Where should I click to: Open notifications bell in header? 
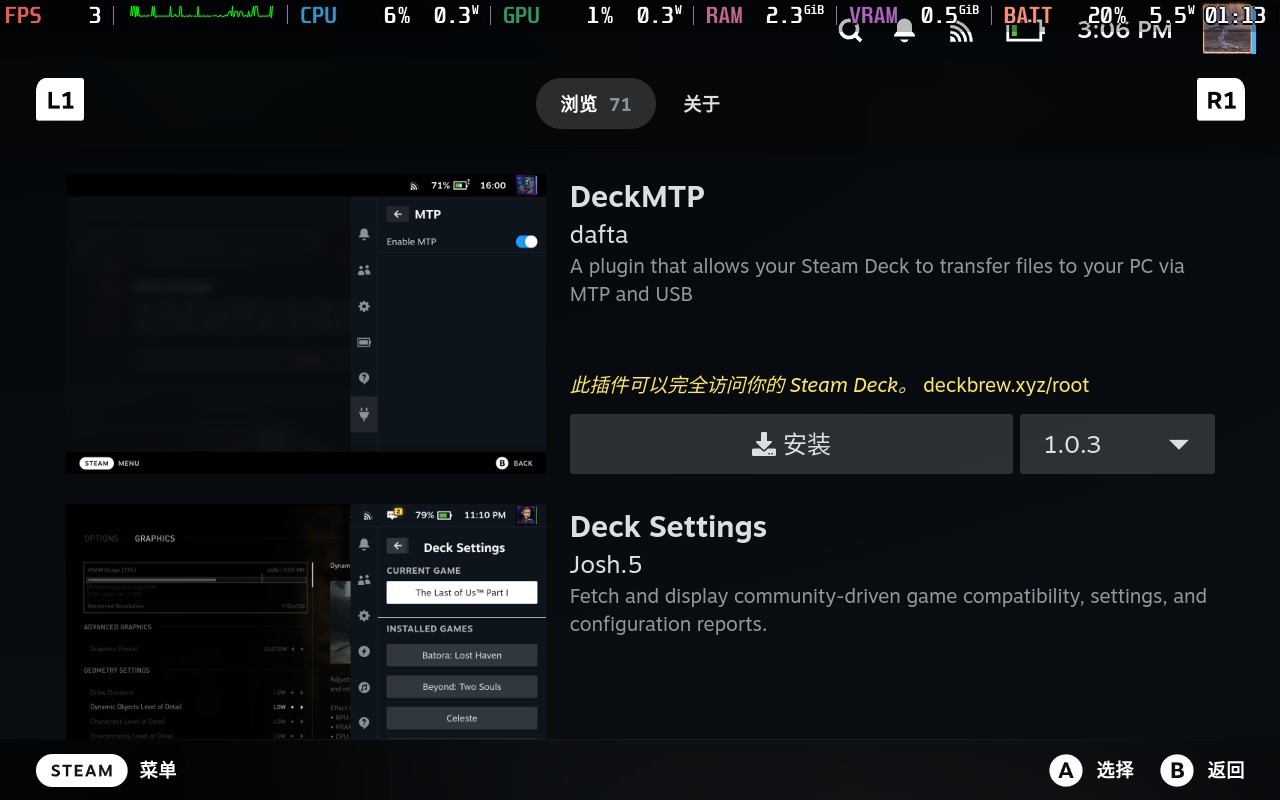coord(905,31)
